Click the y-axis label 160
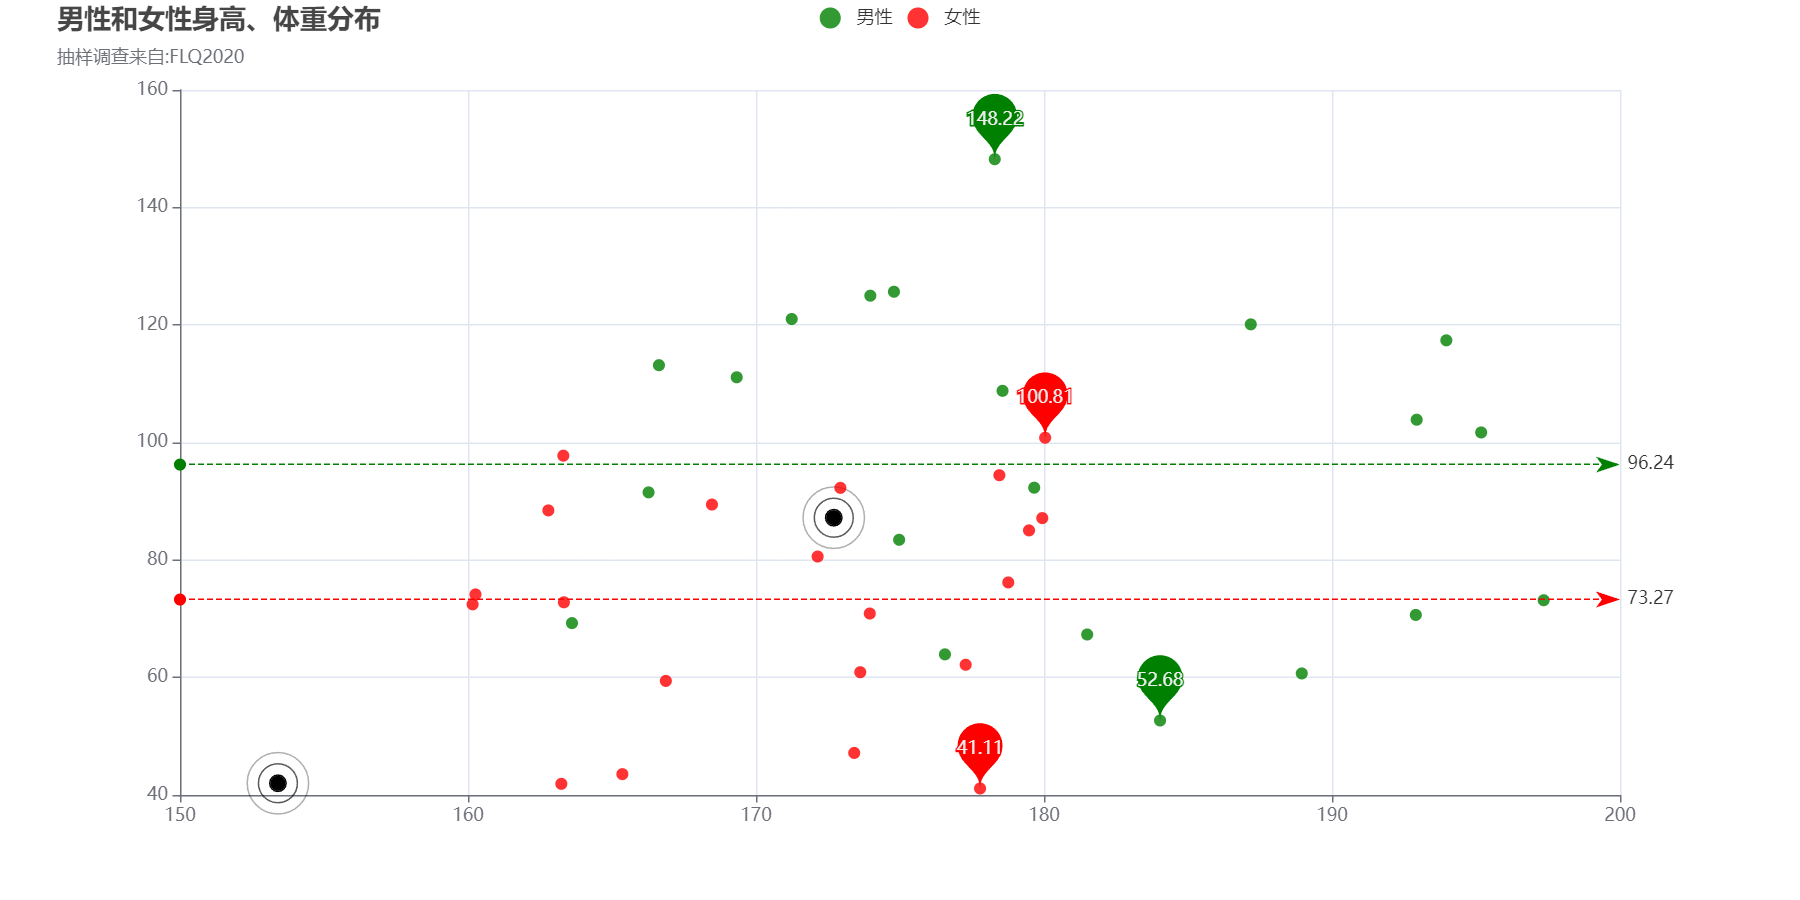 [152, 89]
